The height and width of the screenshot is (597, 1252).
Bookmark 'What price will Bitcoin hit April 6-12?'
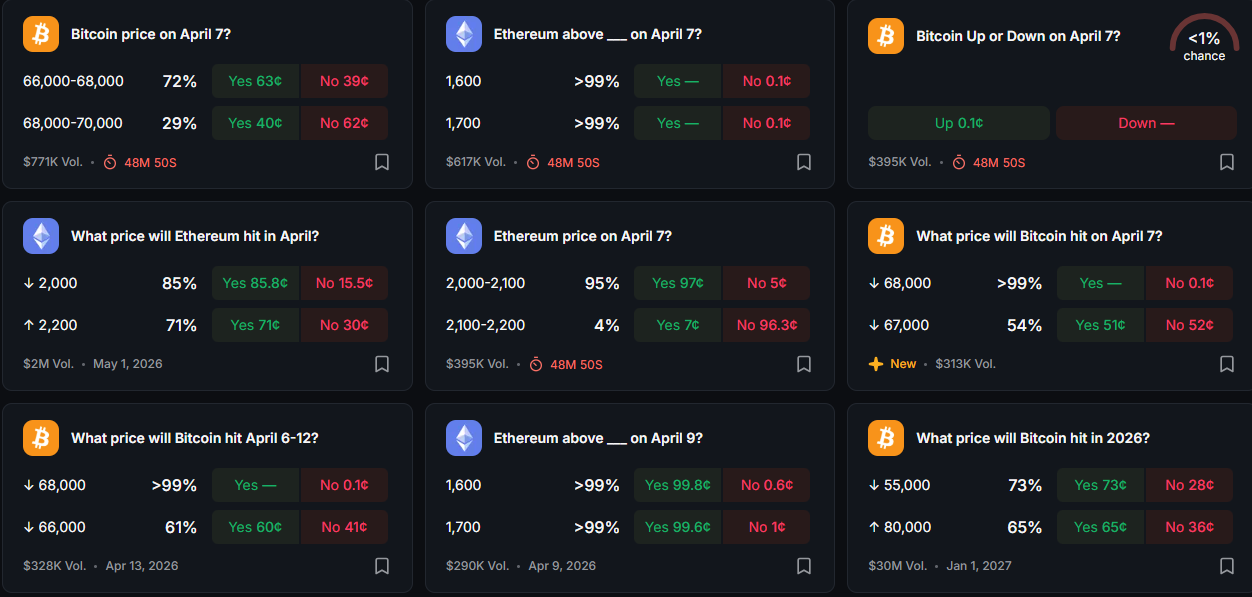[381, 566]
